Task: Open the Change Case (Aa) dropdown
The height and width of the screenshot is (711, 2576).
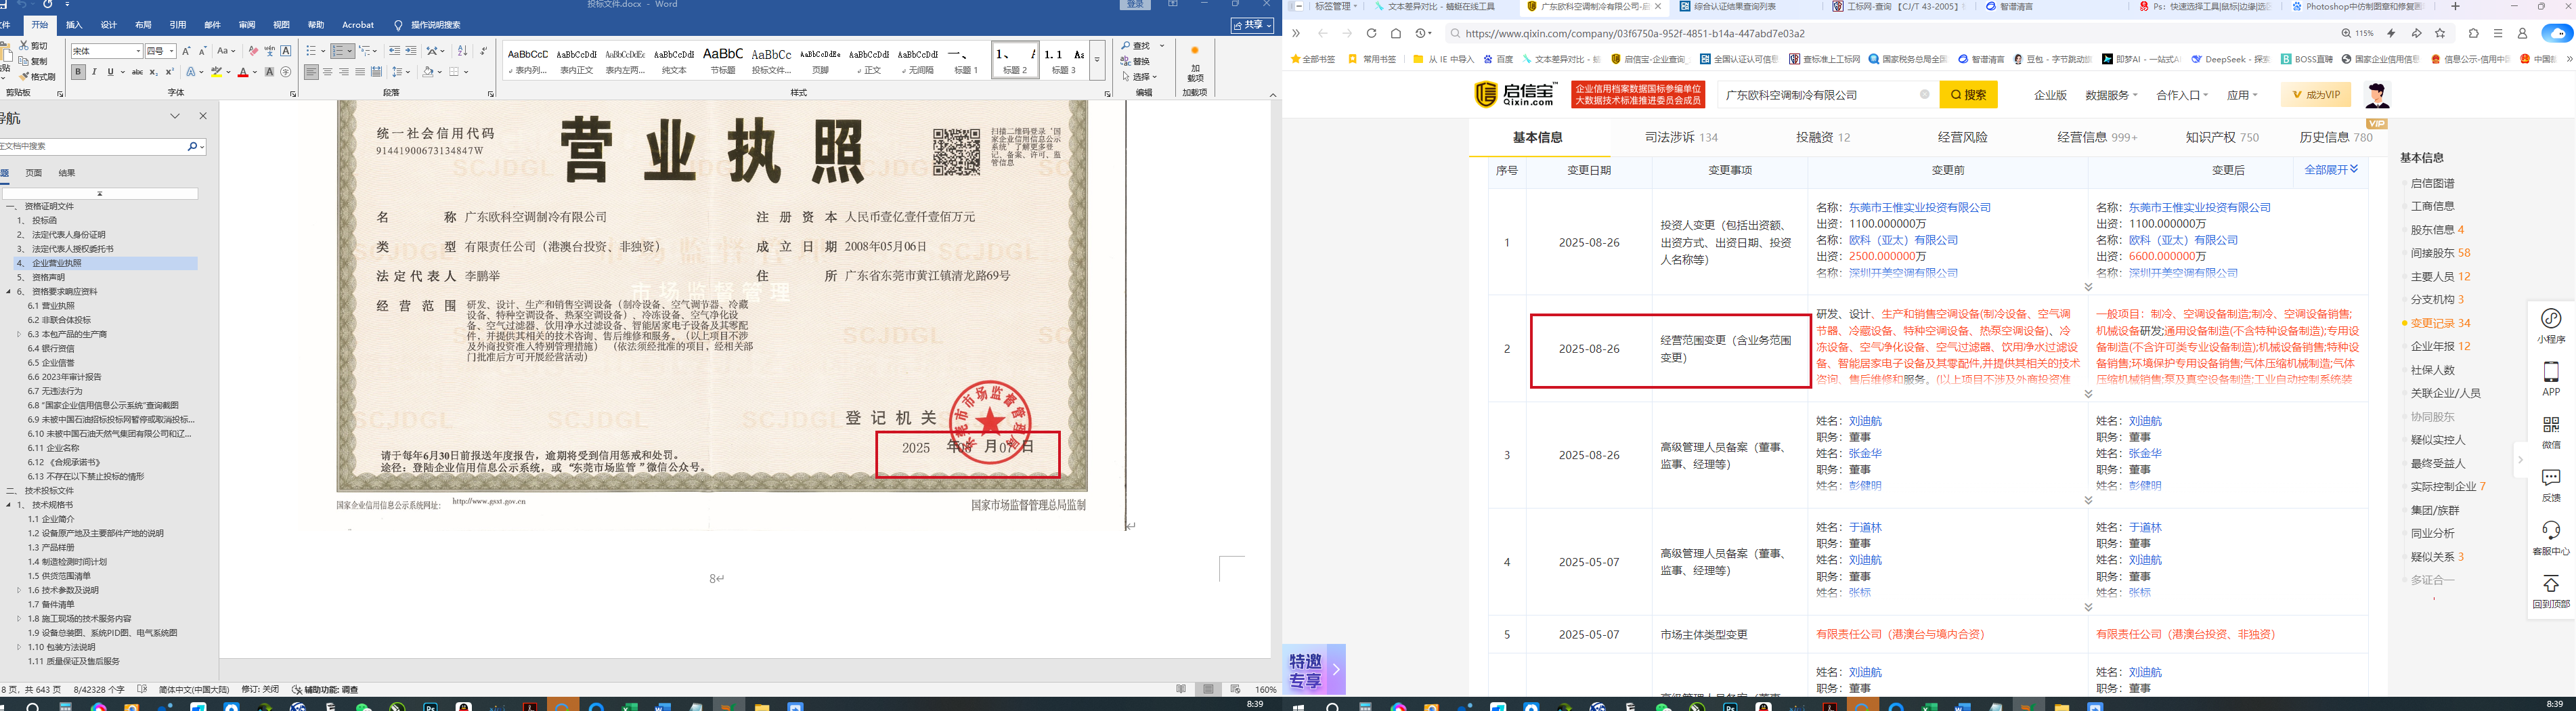Action: point(227,51)
